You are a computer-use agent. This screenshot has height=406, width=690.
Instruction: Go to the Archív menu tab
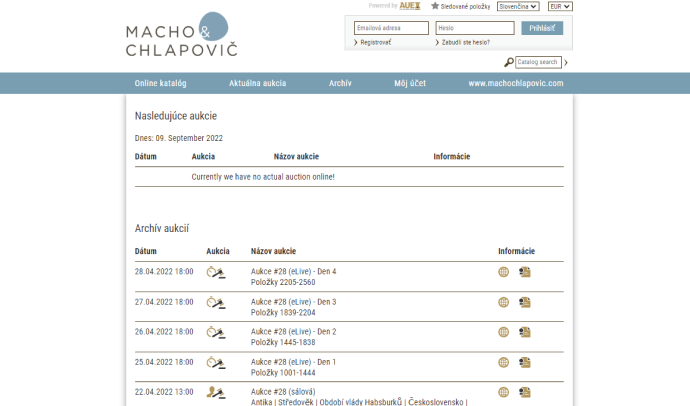[x=340, y=83]
